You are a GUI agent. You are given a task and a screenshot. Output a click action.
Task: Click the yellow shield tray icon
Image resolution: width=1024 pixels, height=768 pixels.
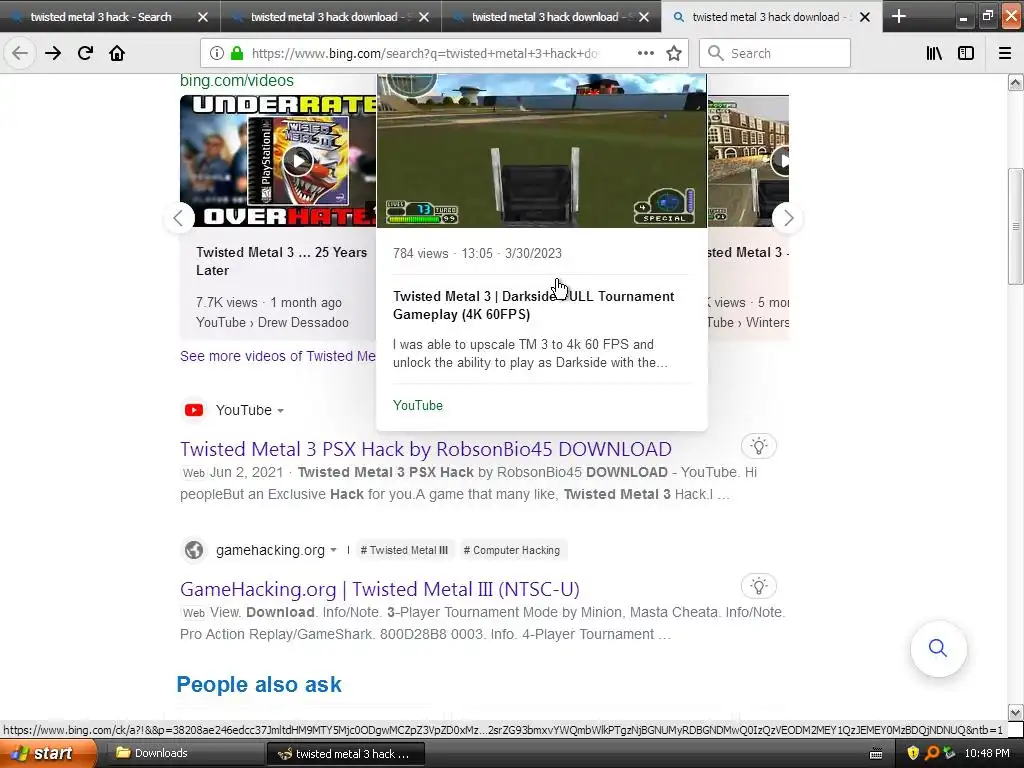pyautogui.click(x=913, y=753)
